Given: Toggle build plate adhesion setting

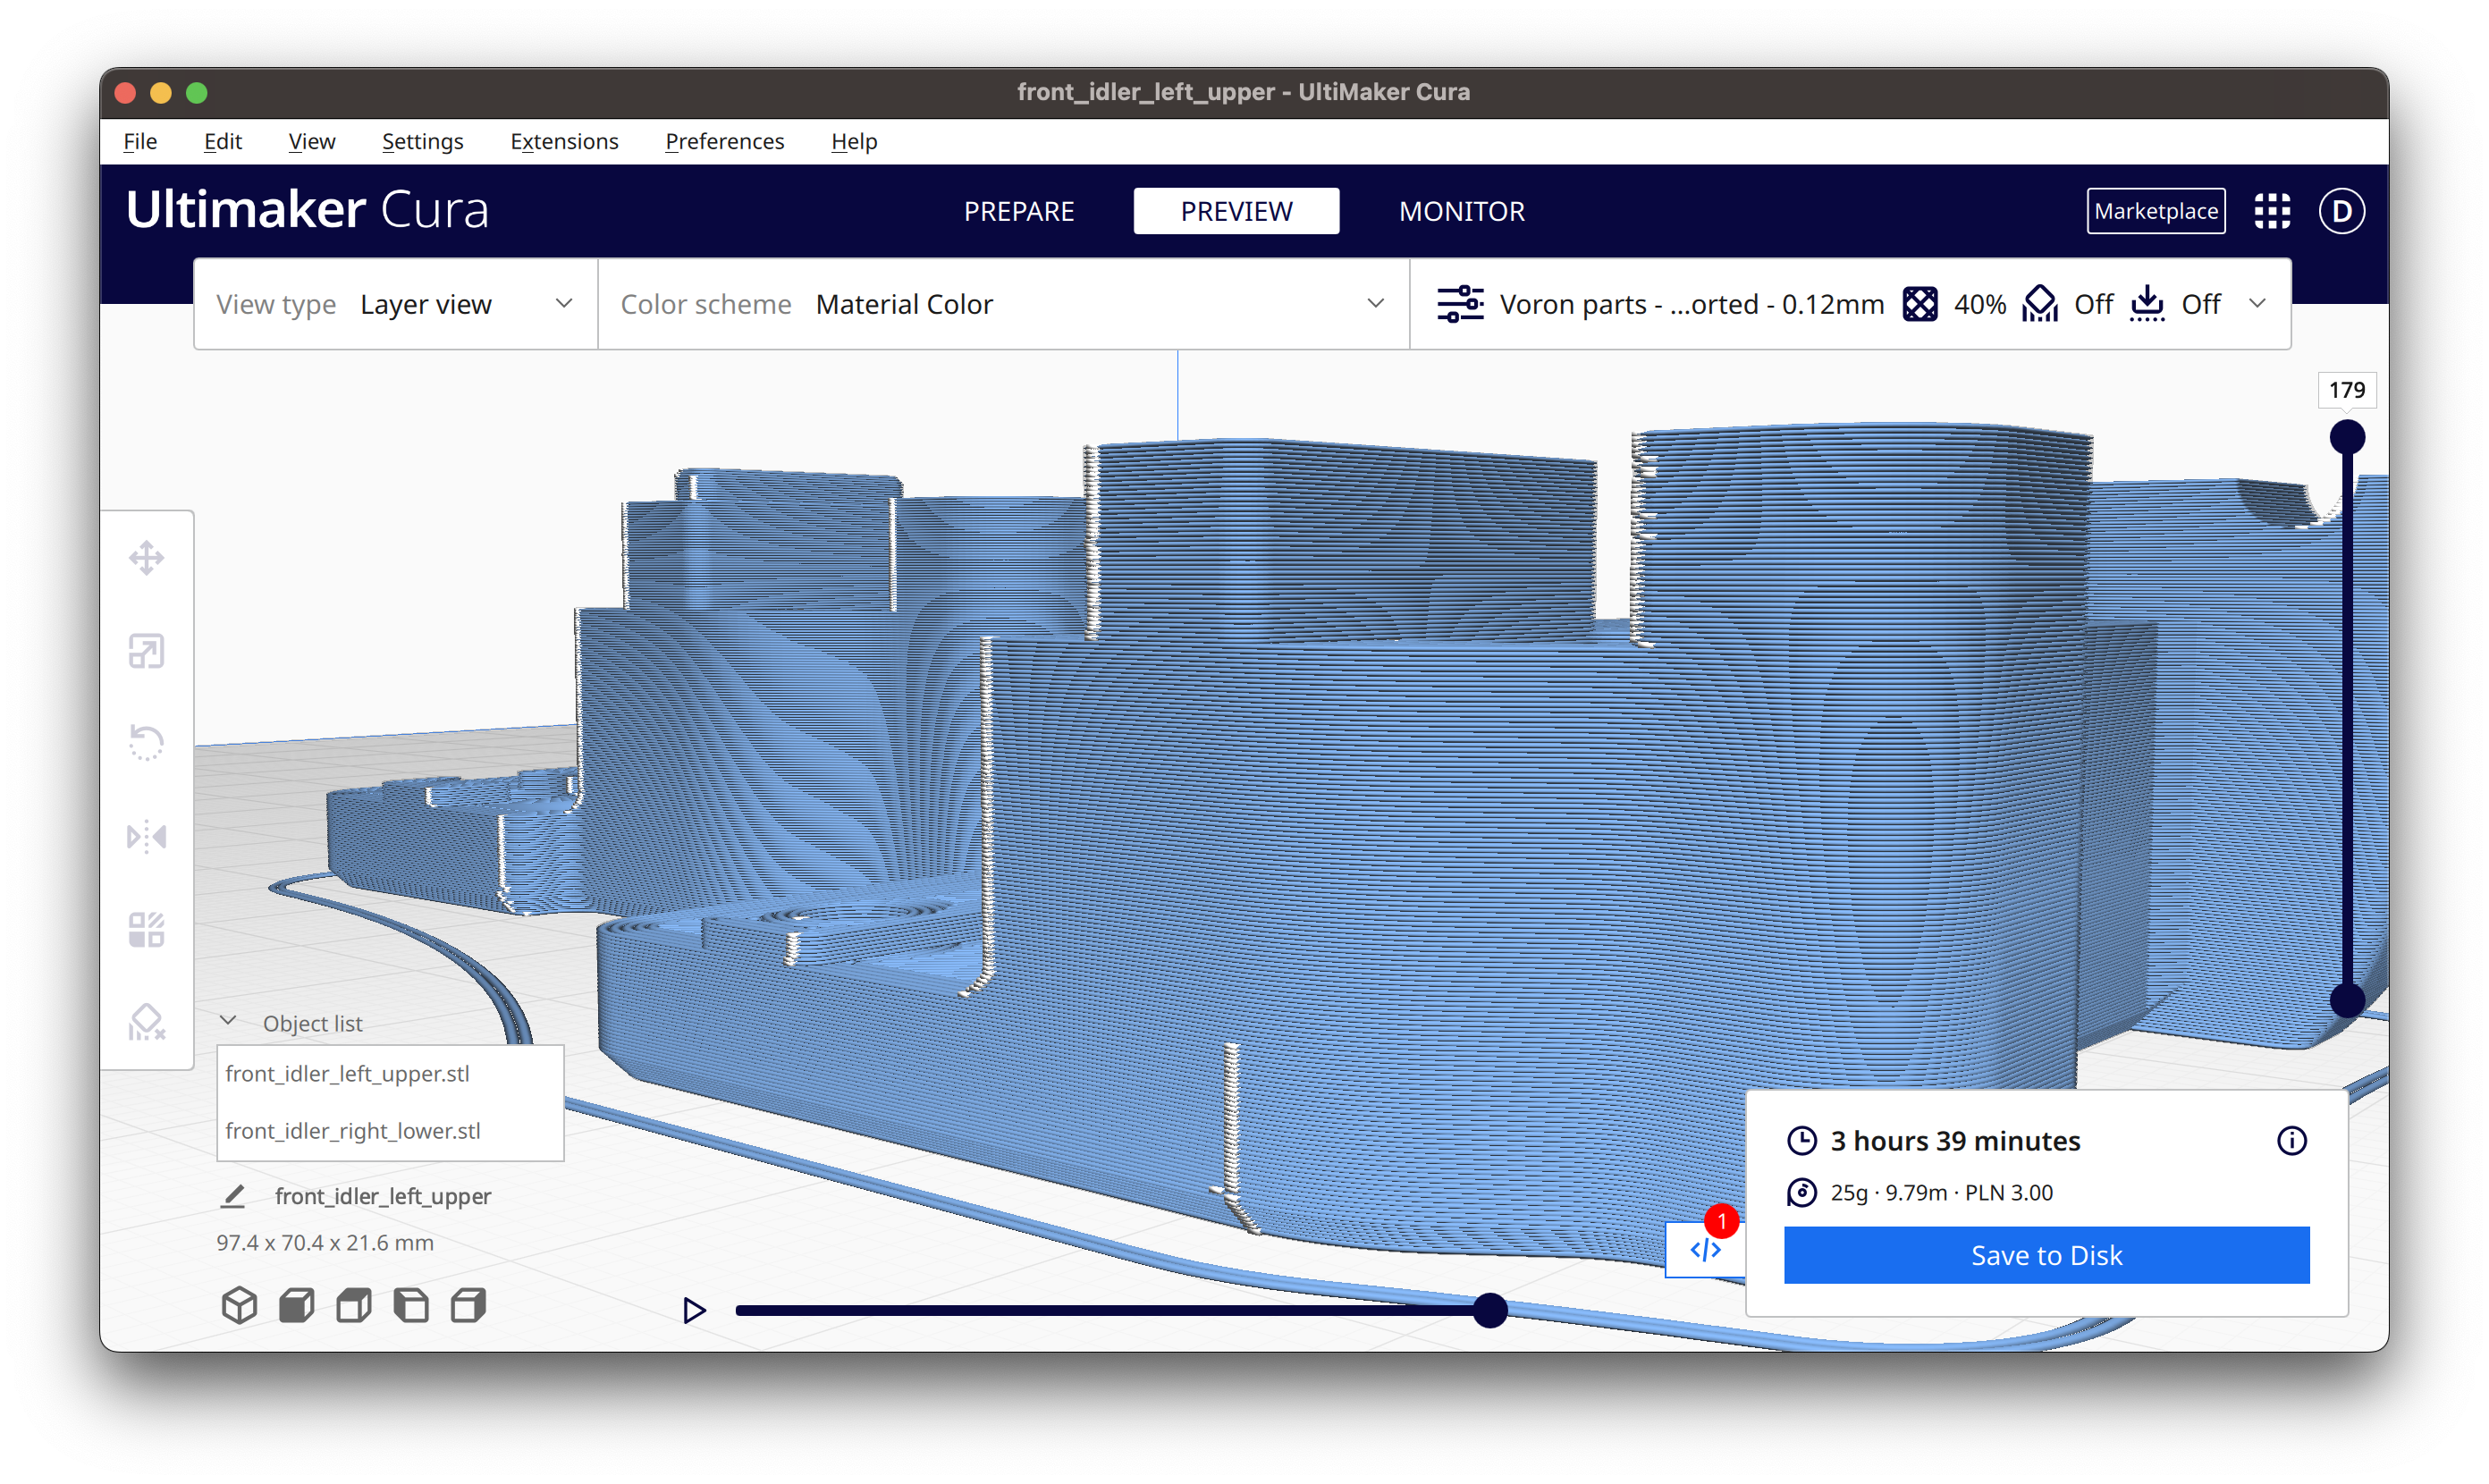Looking at the screenshot, I should tap(2176, 303).
